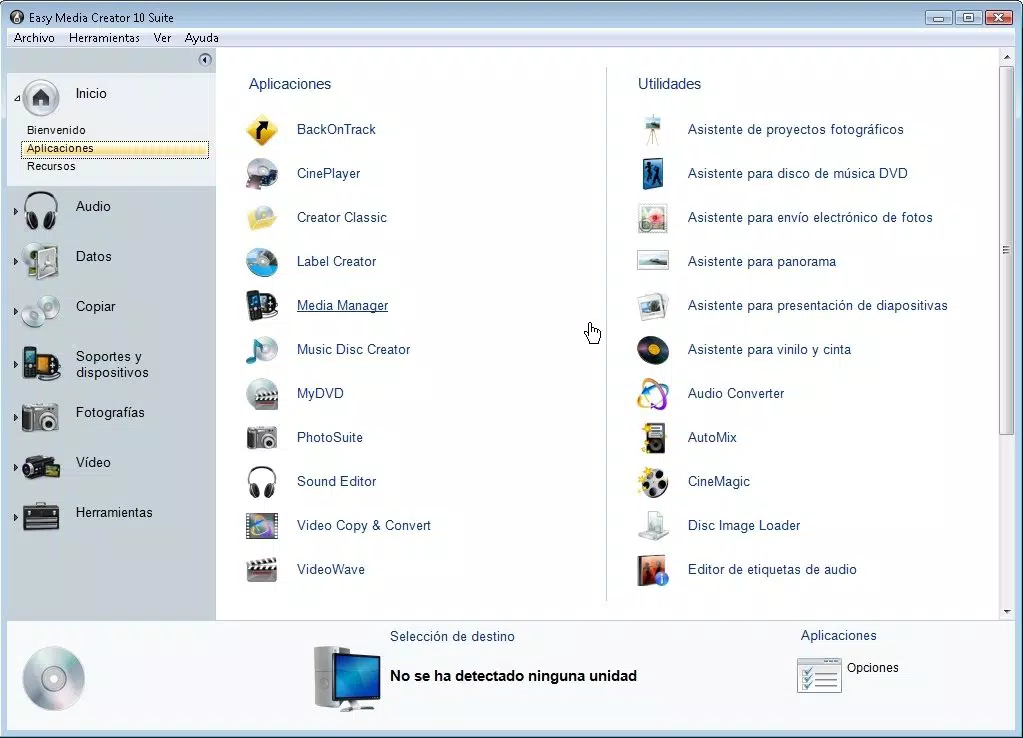Click the panorama assistant icon
The width and height of the screenshot is (1023, 738).
(x=652, y=260)
